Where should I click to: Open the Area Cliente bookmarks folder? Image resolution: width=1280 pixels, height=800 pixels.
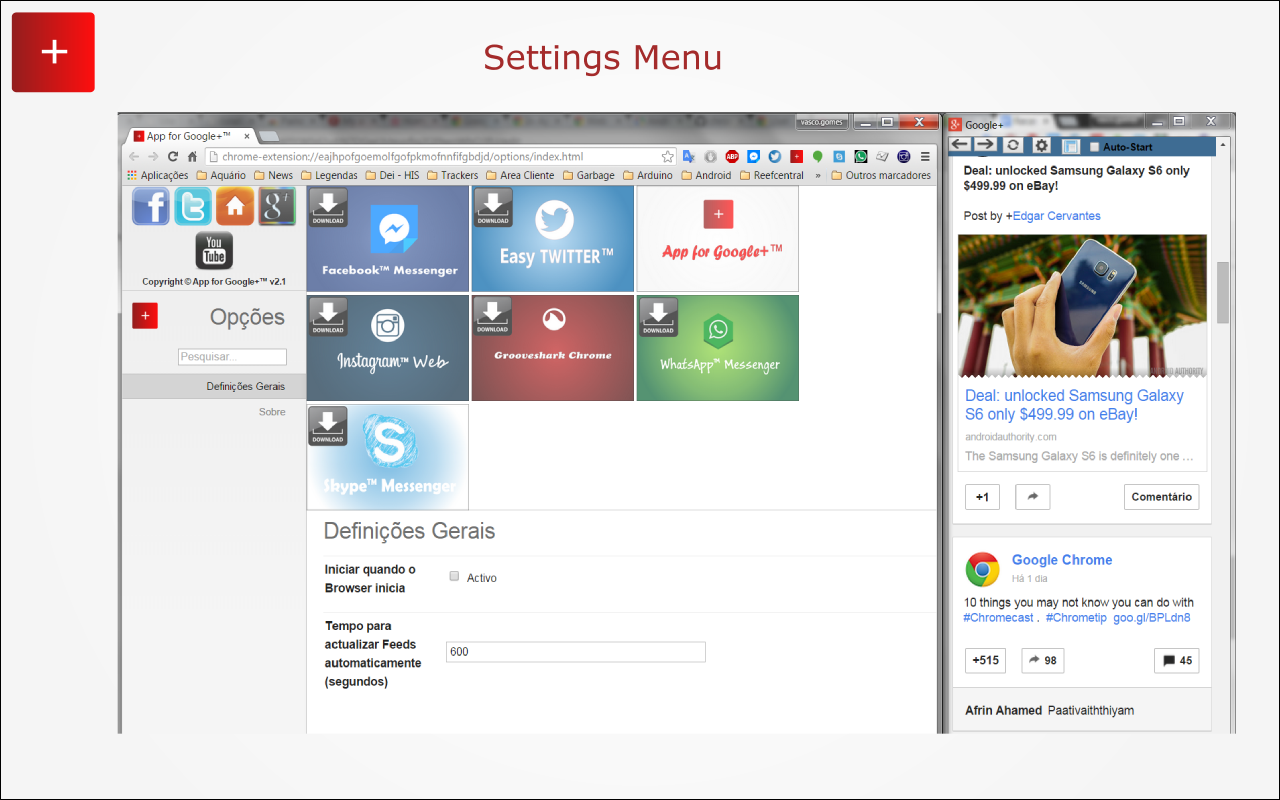(520, 175)
